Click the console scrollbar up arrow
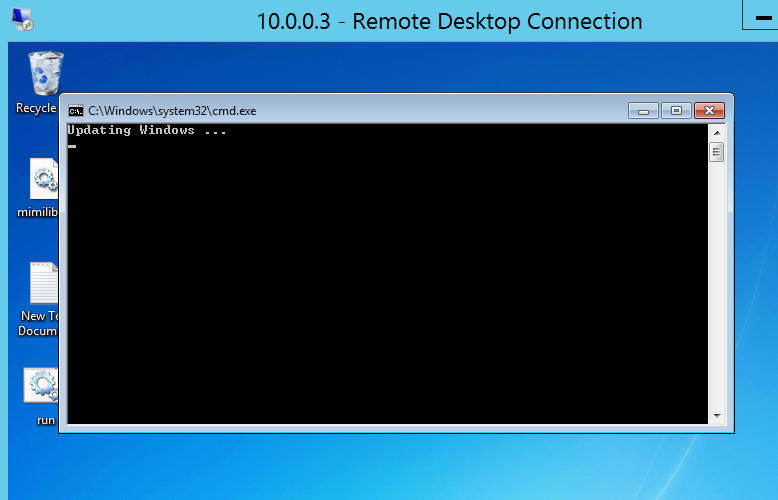This screenshot has height=500, width=778. (716, 132)
